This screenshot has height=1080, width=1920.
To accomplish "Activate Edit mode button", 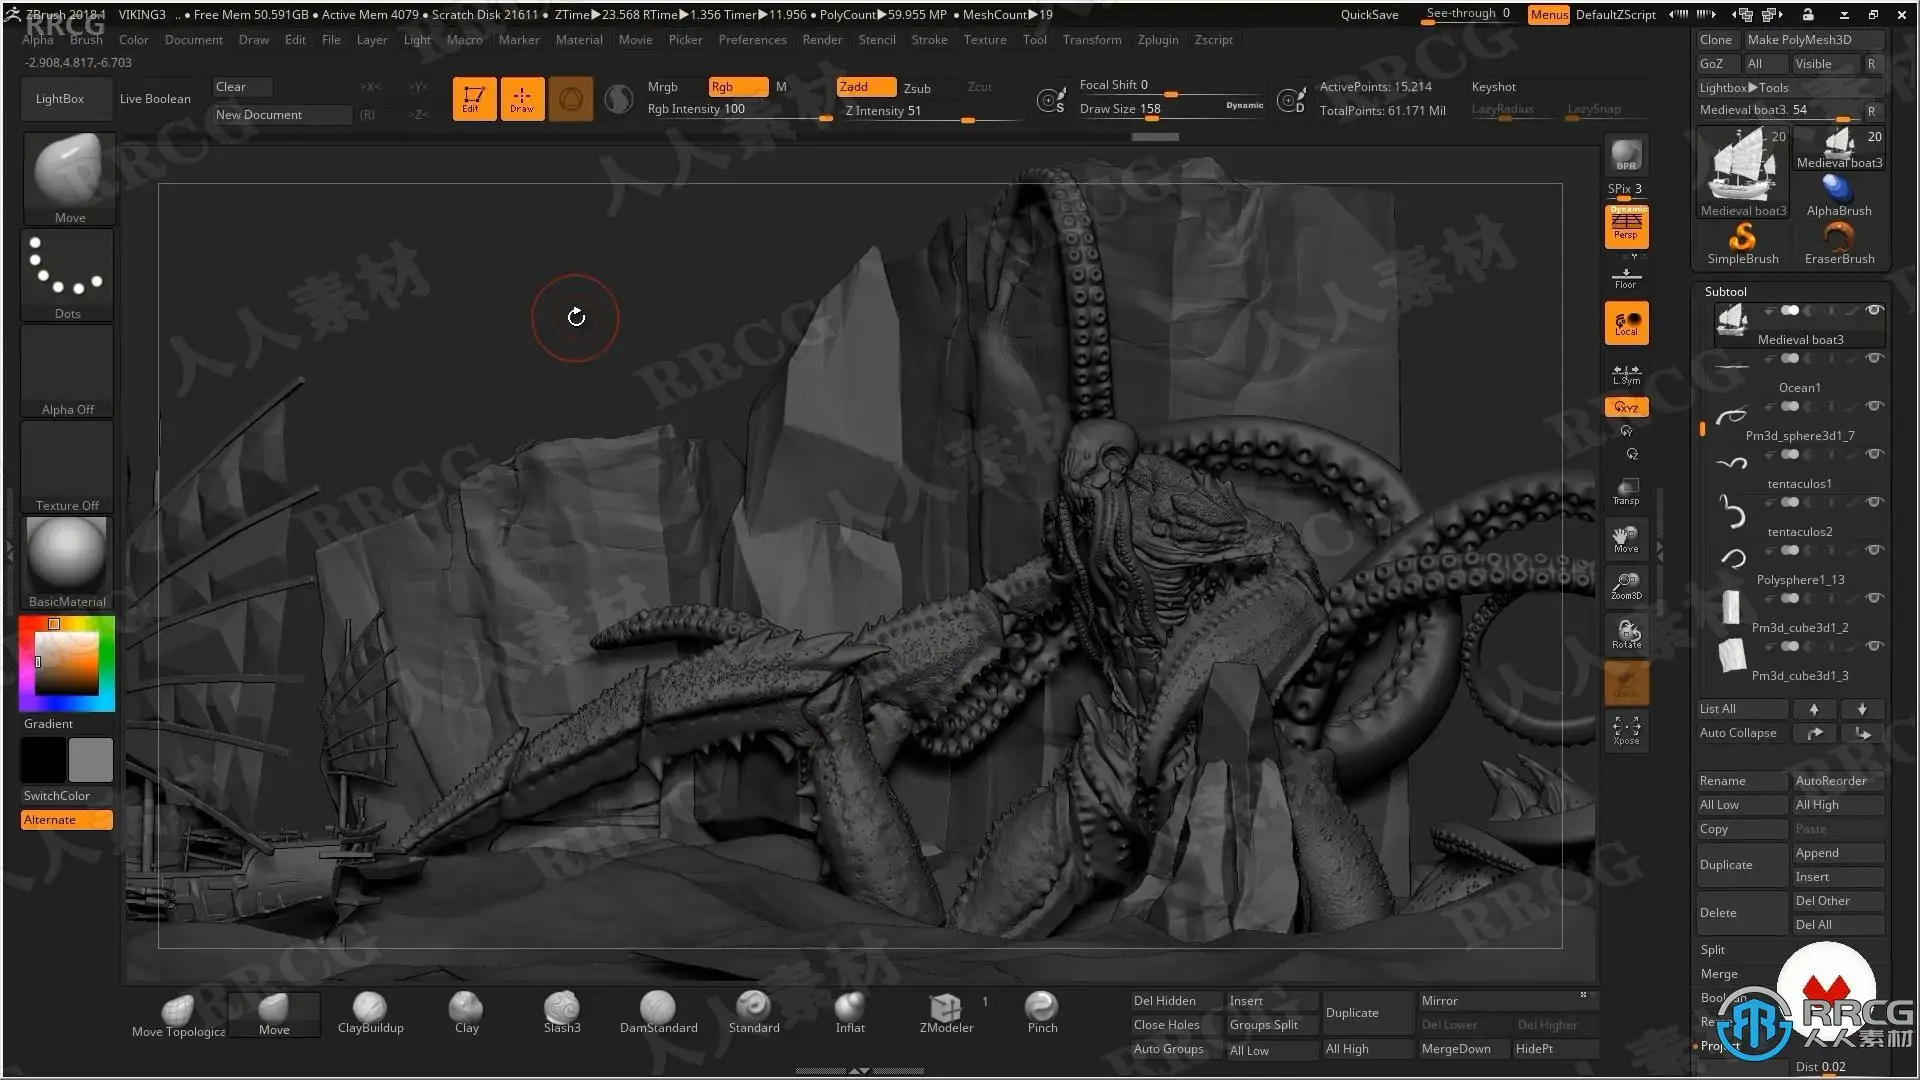I will (474, 99).
